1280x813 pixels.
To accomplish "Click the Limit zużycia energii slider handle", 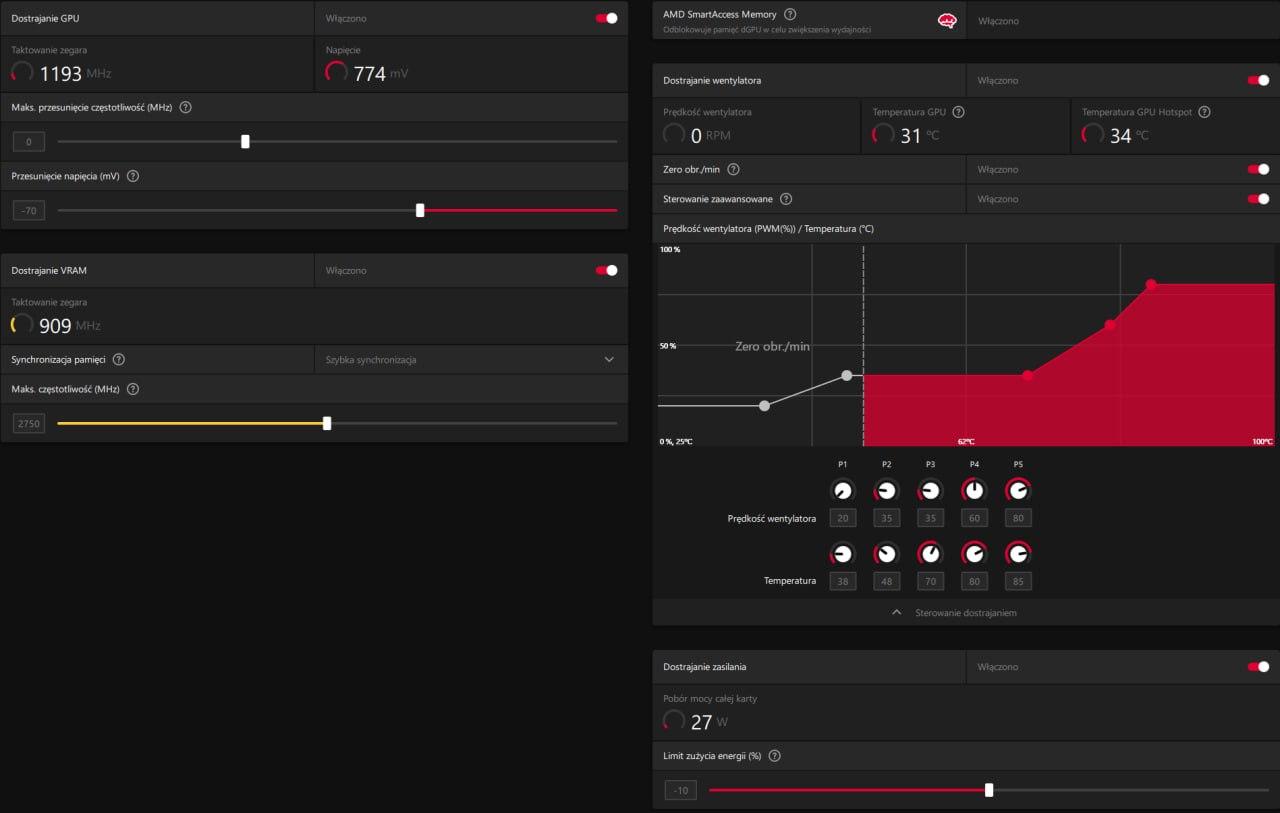I will (989, 790).
